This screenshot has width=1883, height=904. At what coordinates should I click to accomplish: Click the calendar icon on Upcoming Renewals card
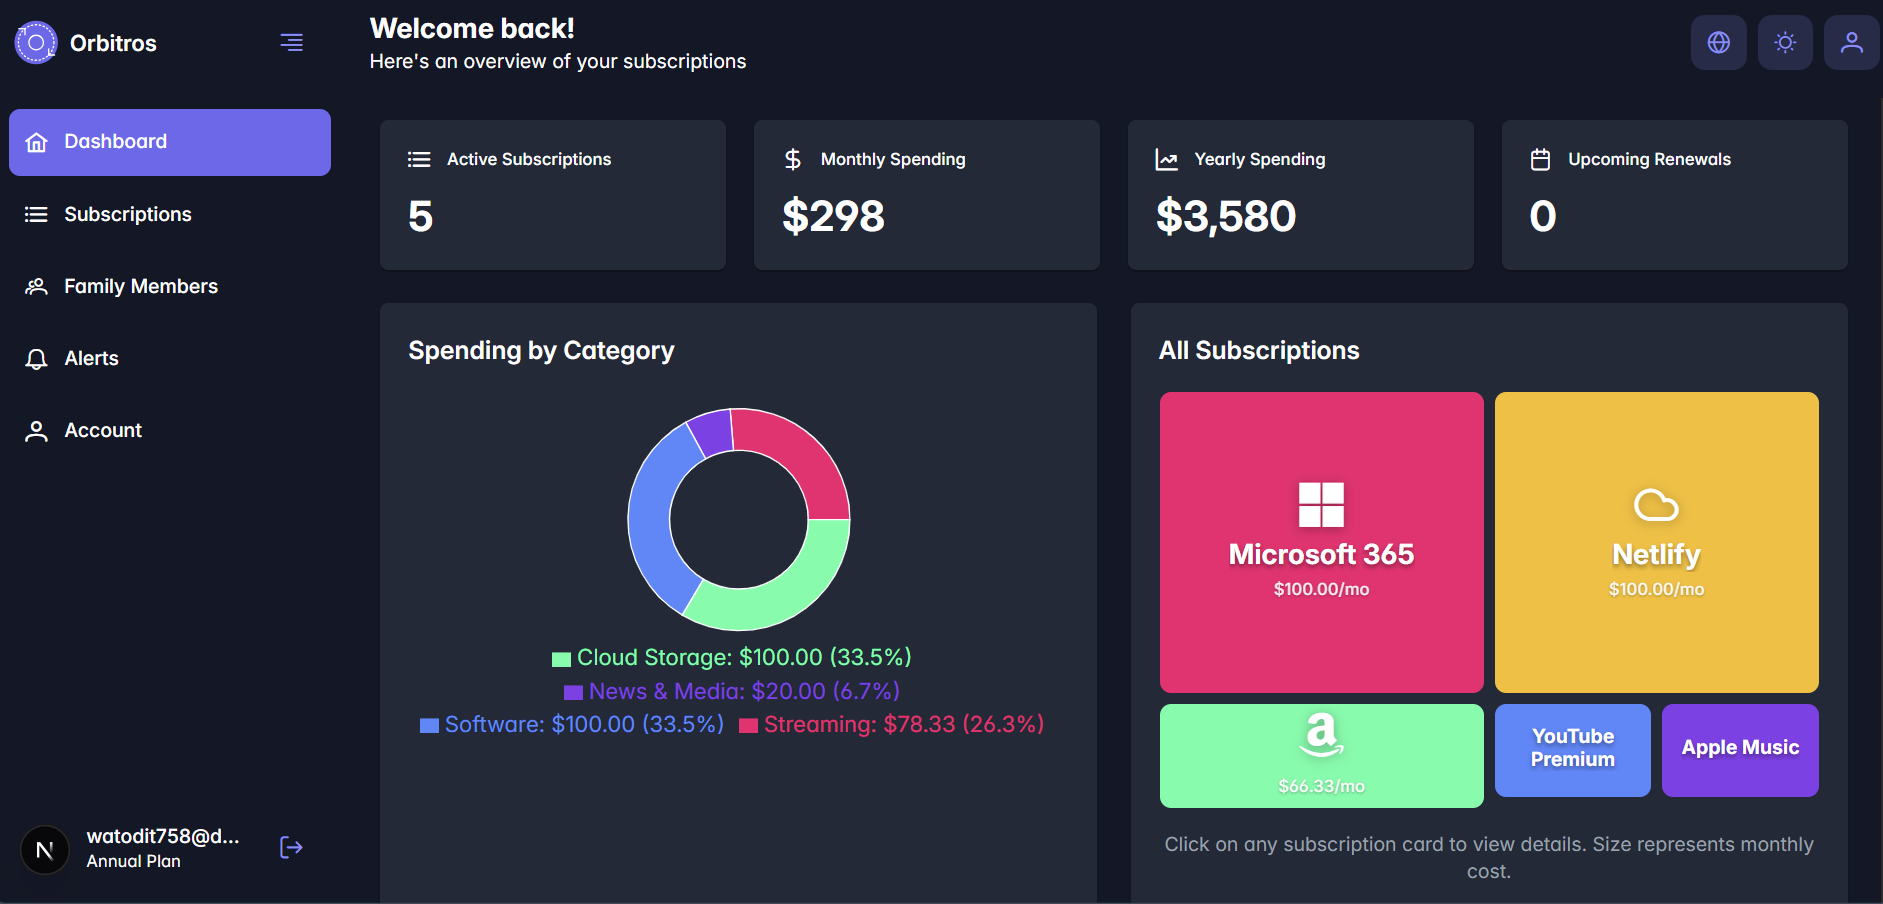pyautogui.click(x=1539, y=158)
